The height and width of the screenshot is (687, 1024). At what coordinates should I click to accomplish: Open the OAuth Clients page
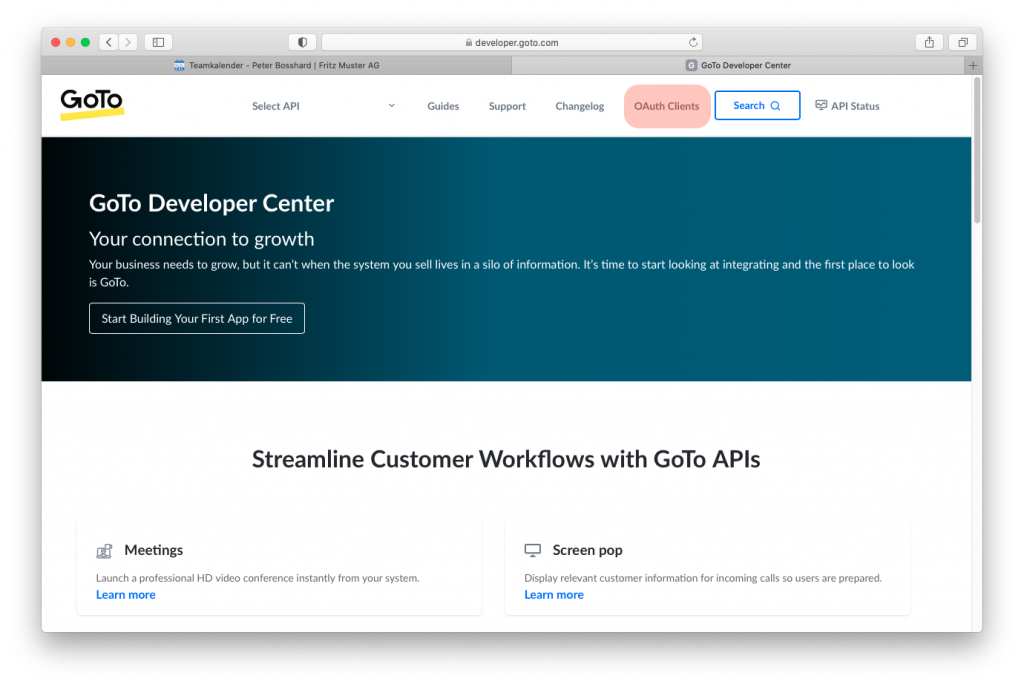(x=667, y=106)
